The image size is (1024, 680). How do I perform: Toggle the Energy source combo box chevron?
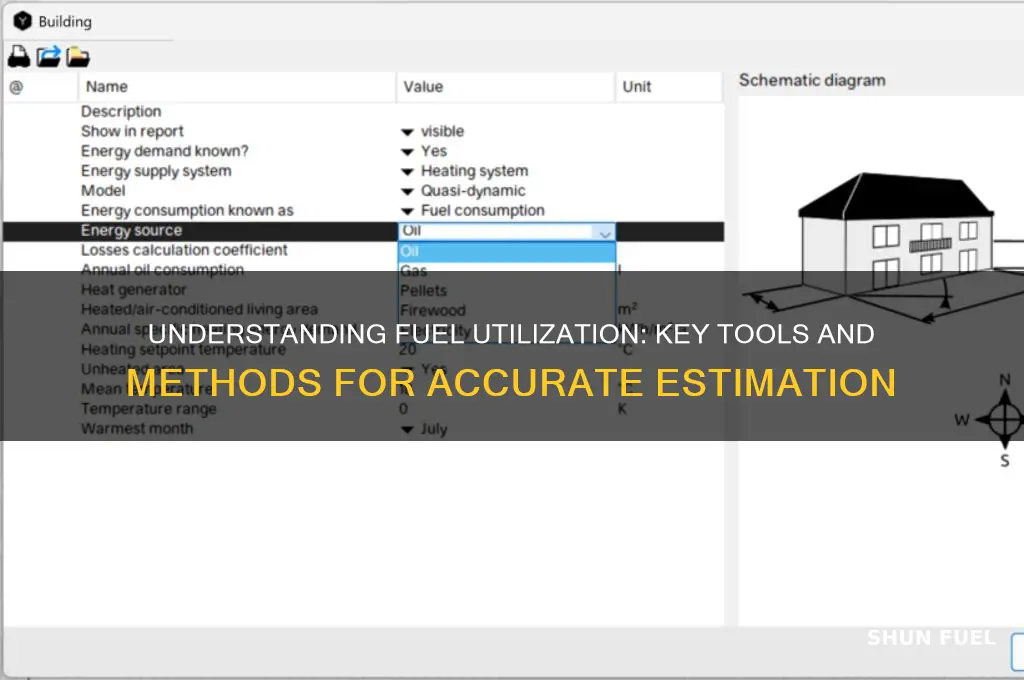[x=604, y=232]
